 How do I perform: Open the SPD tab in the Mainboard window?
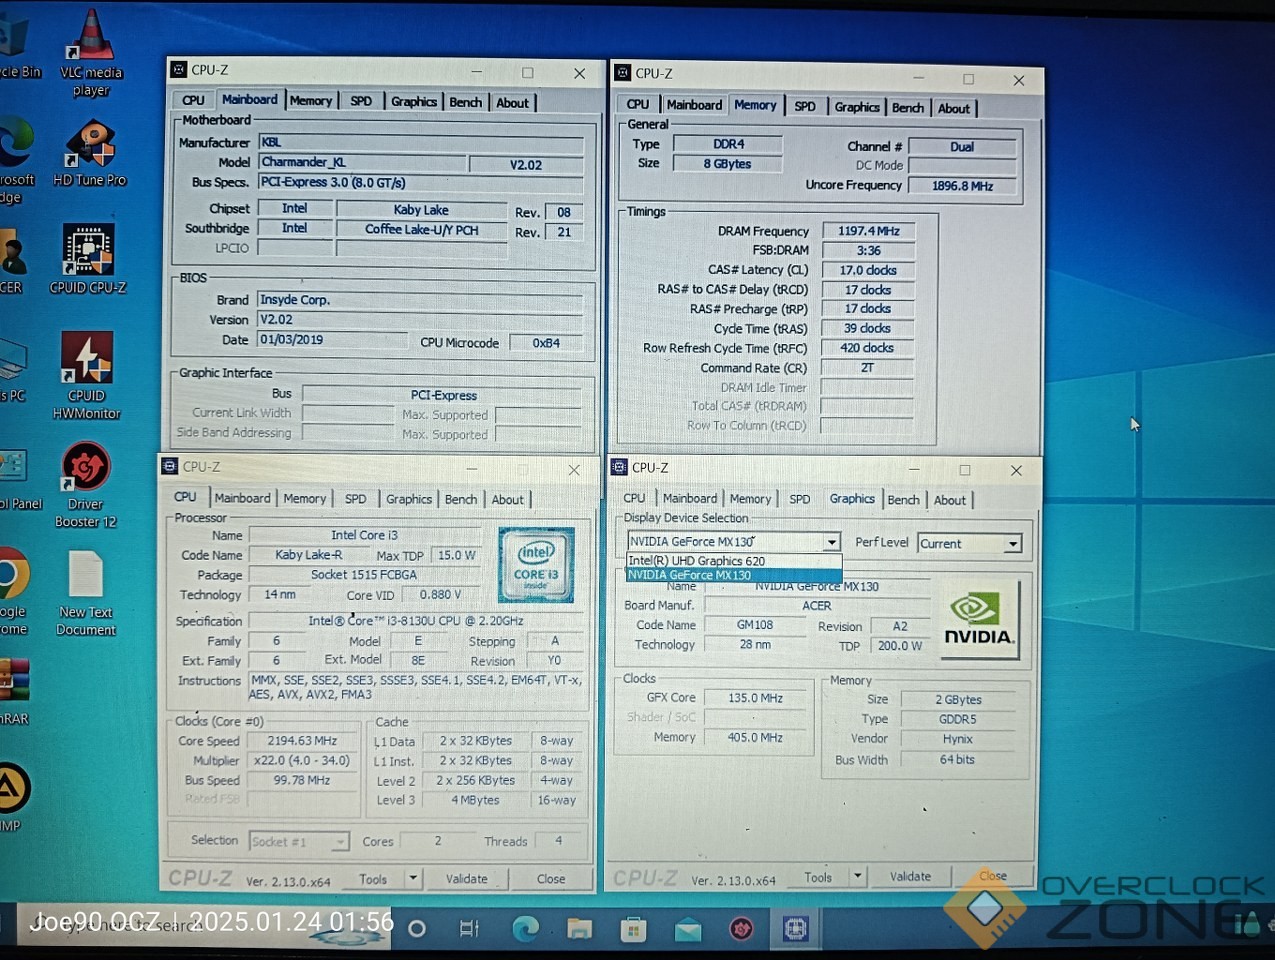[361, 101]
